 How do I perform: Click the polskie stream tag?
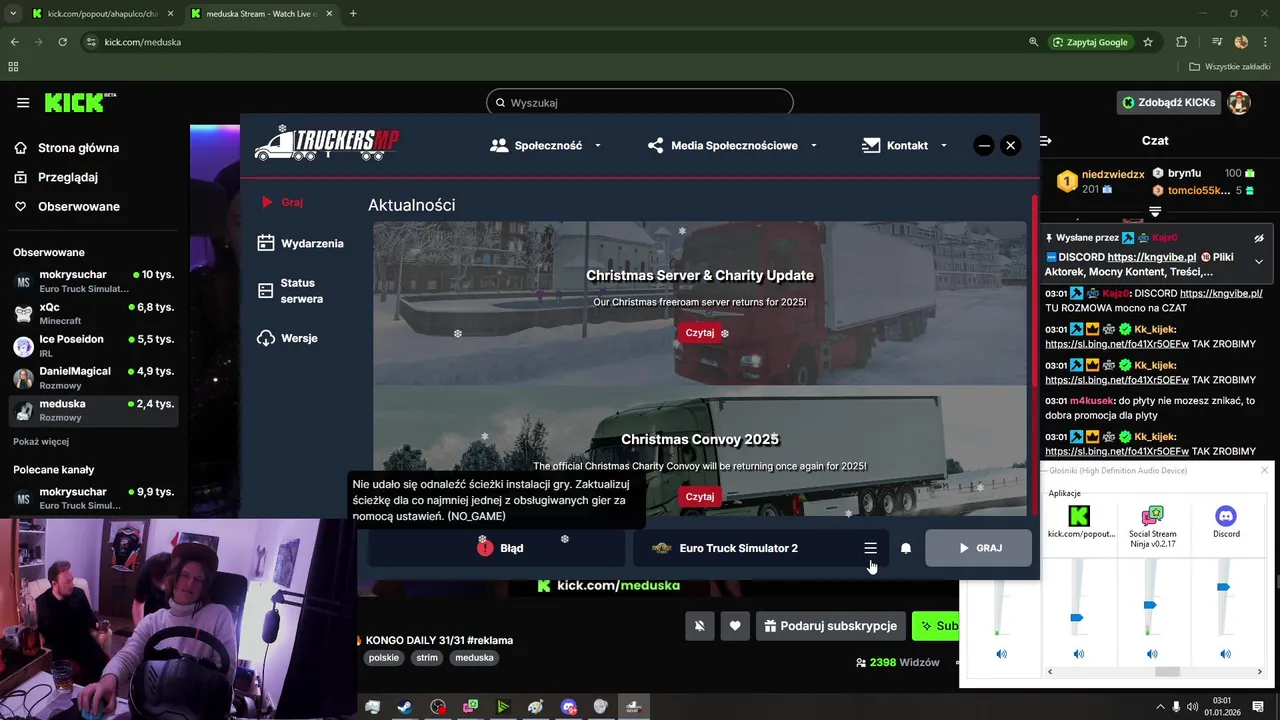(383, 658)
